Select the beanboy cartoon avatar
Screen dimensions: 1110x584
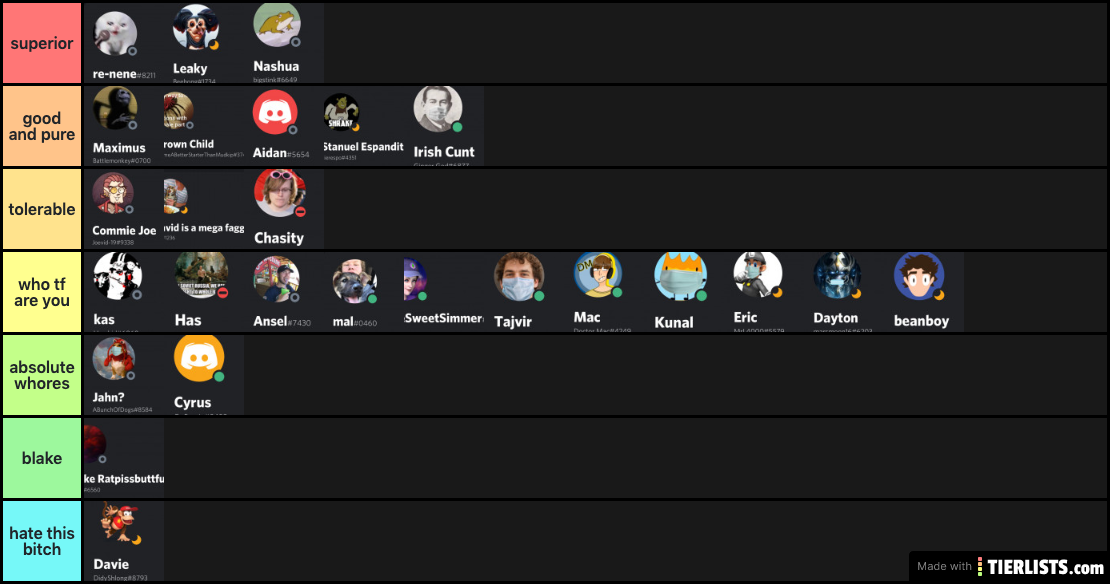click(919, 276)
